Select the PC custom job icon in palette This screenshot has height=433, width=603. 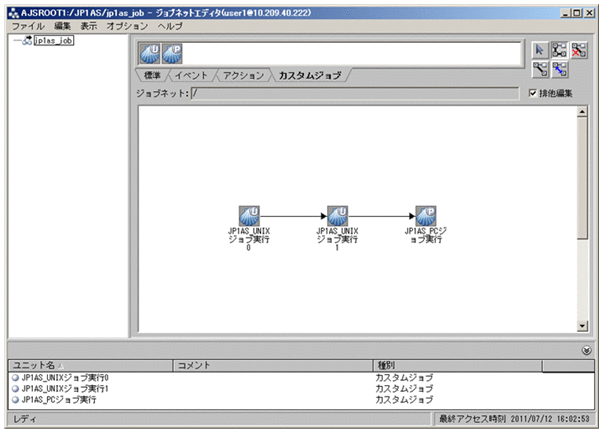[172, 53]
